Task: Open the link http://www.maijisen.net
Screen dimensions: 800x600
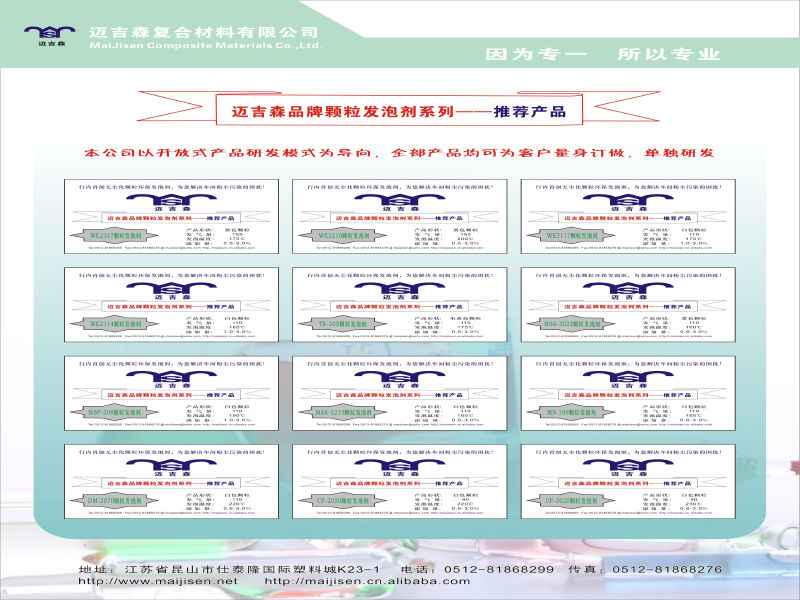Action: point(158,581)
